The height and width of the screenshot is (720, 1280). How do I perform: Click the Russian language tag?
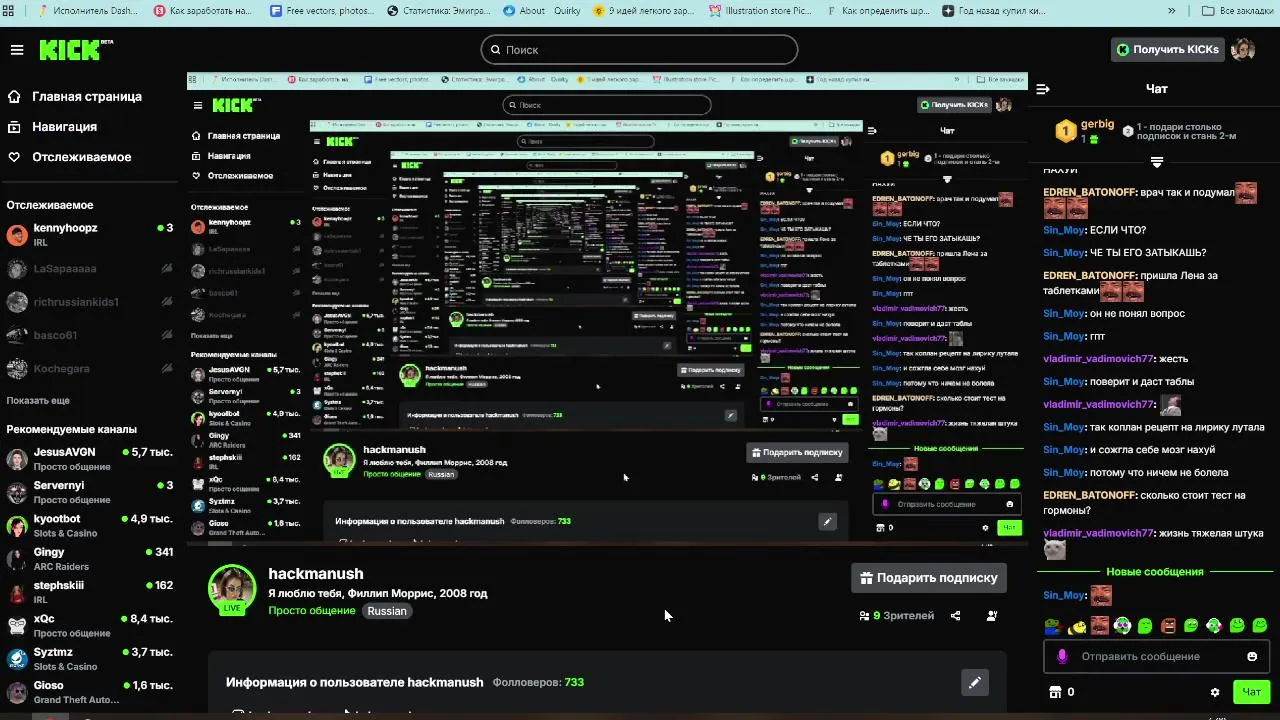[387, 610]
